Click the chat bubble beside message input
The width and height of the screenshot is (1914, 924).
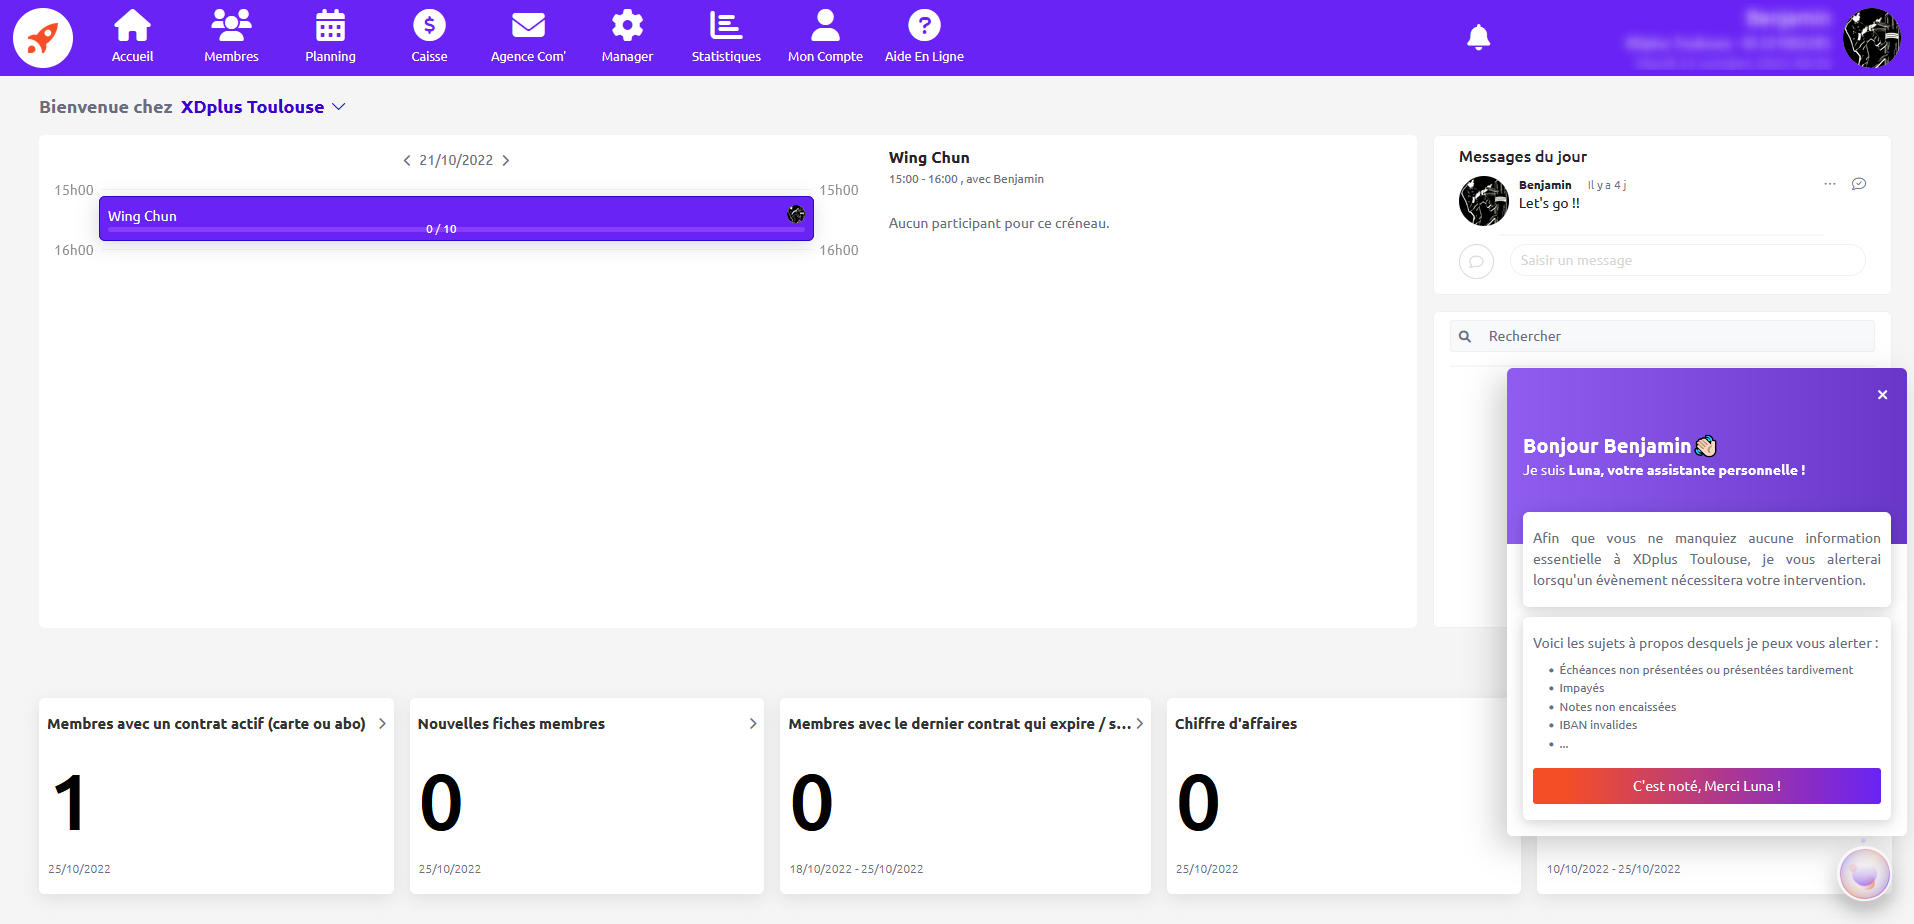point(1476,261)
